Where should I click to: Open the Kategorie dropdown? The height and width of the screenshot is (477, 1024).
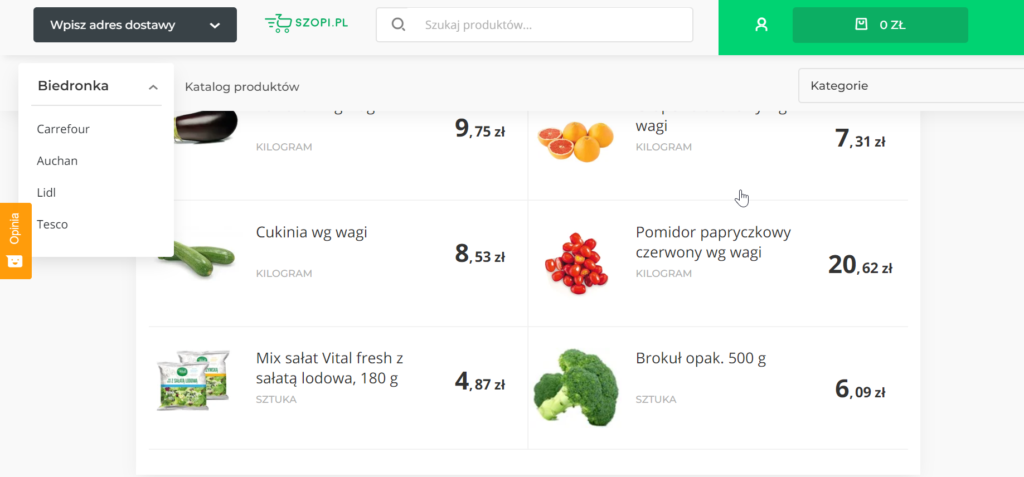coord(911,86)
